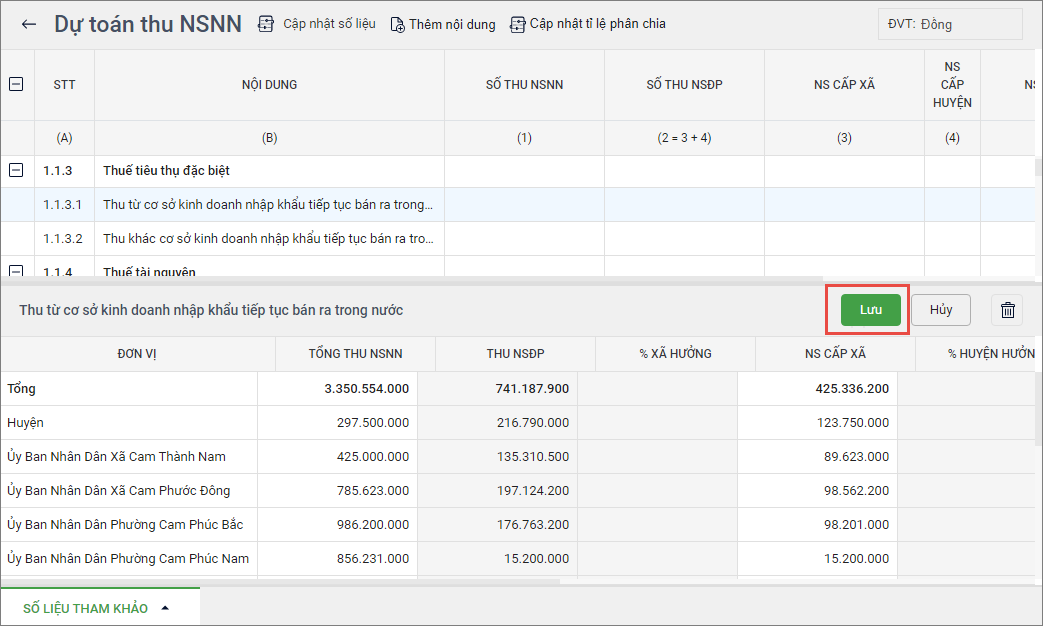Image resolution: width=1043 pixels, height=626 pixels.
Task: Click the back arrow icon
Action: 29,24
